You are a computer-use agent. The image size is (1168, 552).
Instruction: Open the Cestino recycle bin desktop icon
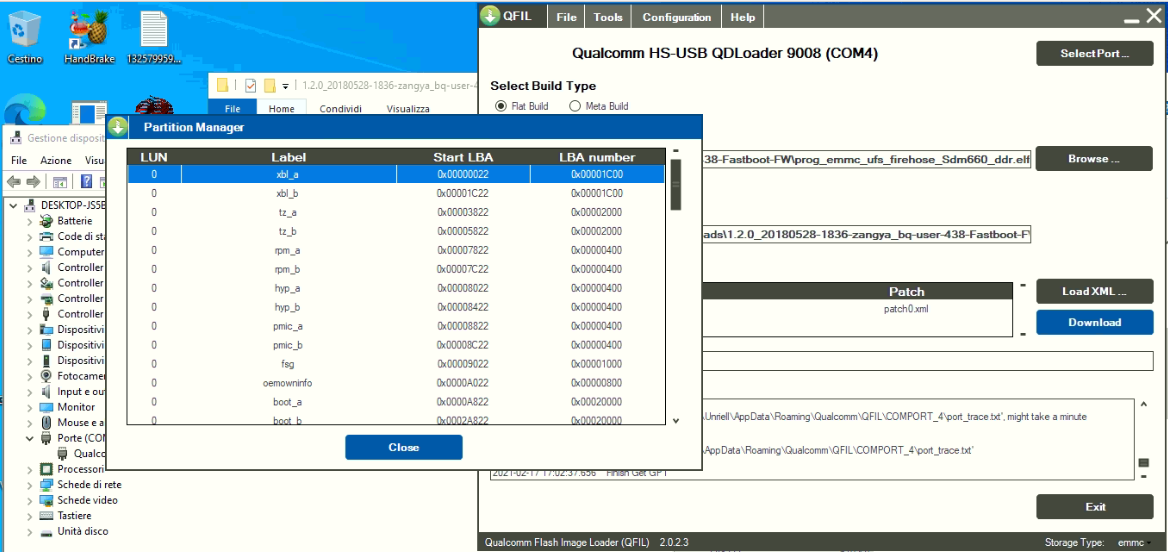coord(25,39)
